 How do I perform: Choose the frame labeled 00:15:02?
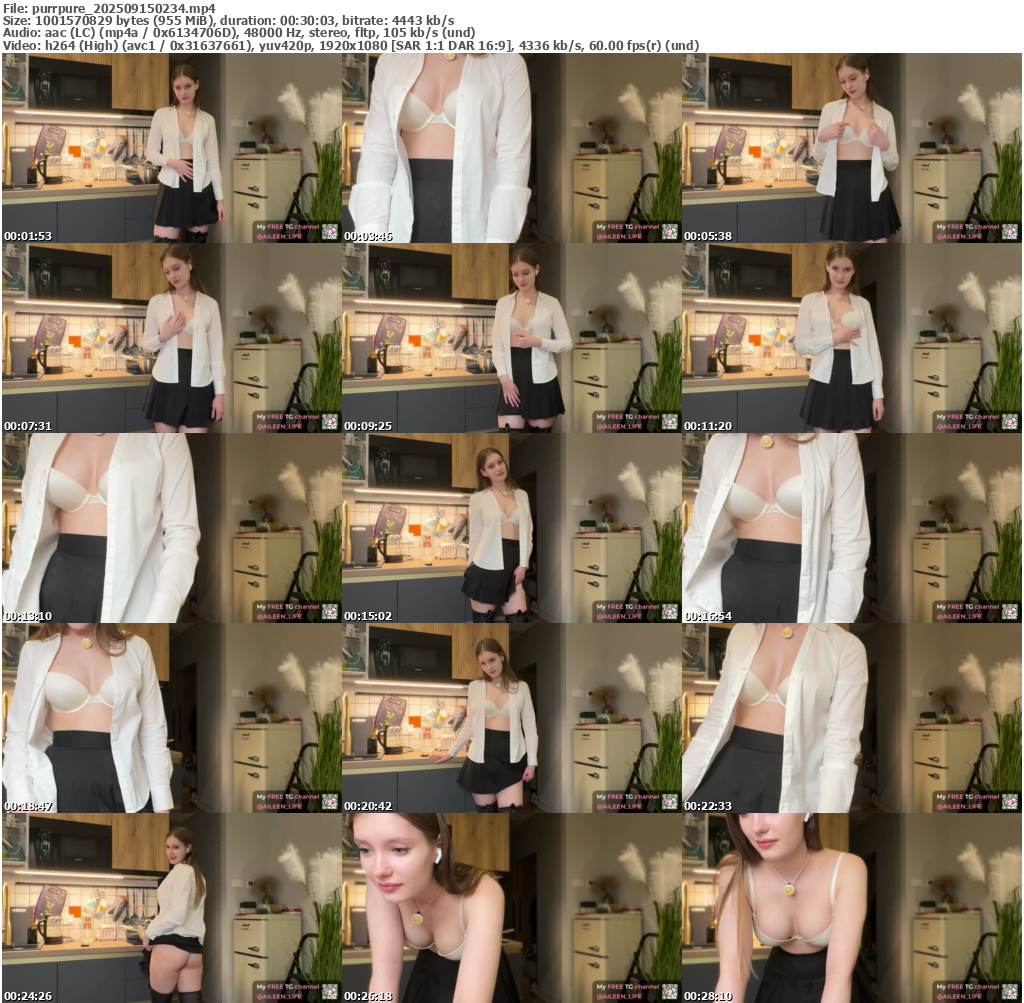click(x=511, y=528)
